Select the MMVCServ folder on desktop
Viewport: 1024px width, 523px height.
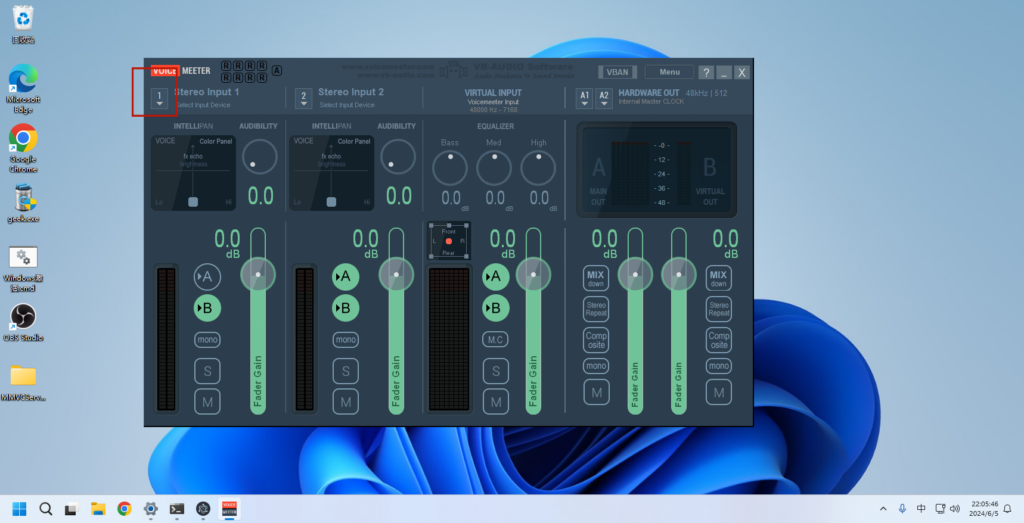pyautogui.click(x=23, y=383)
